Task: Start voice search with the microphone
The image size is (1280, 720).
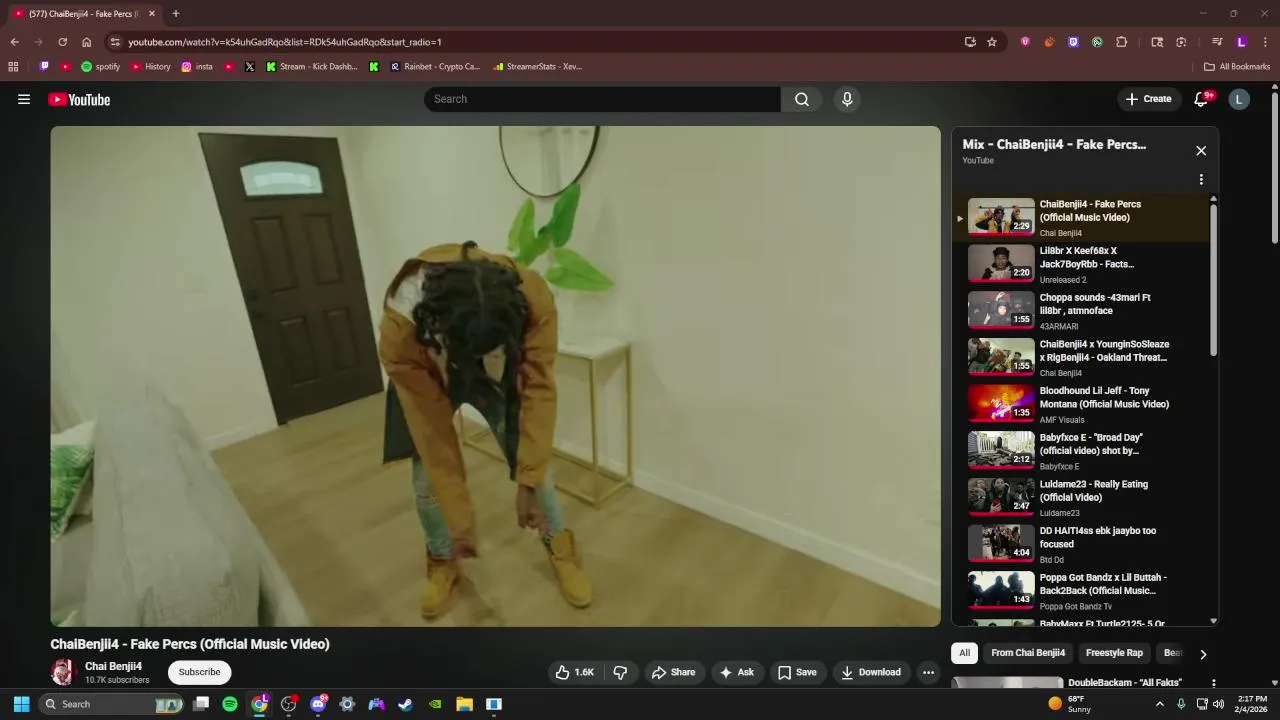Action: pyautogui.click(x=847, y=99)
